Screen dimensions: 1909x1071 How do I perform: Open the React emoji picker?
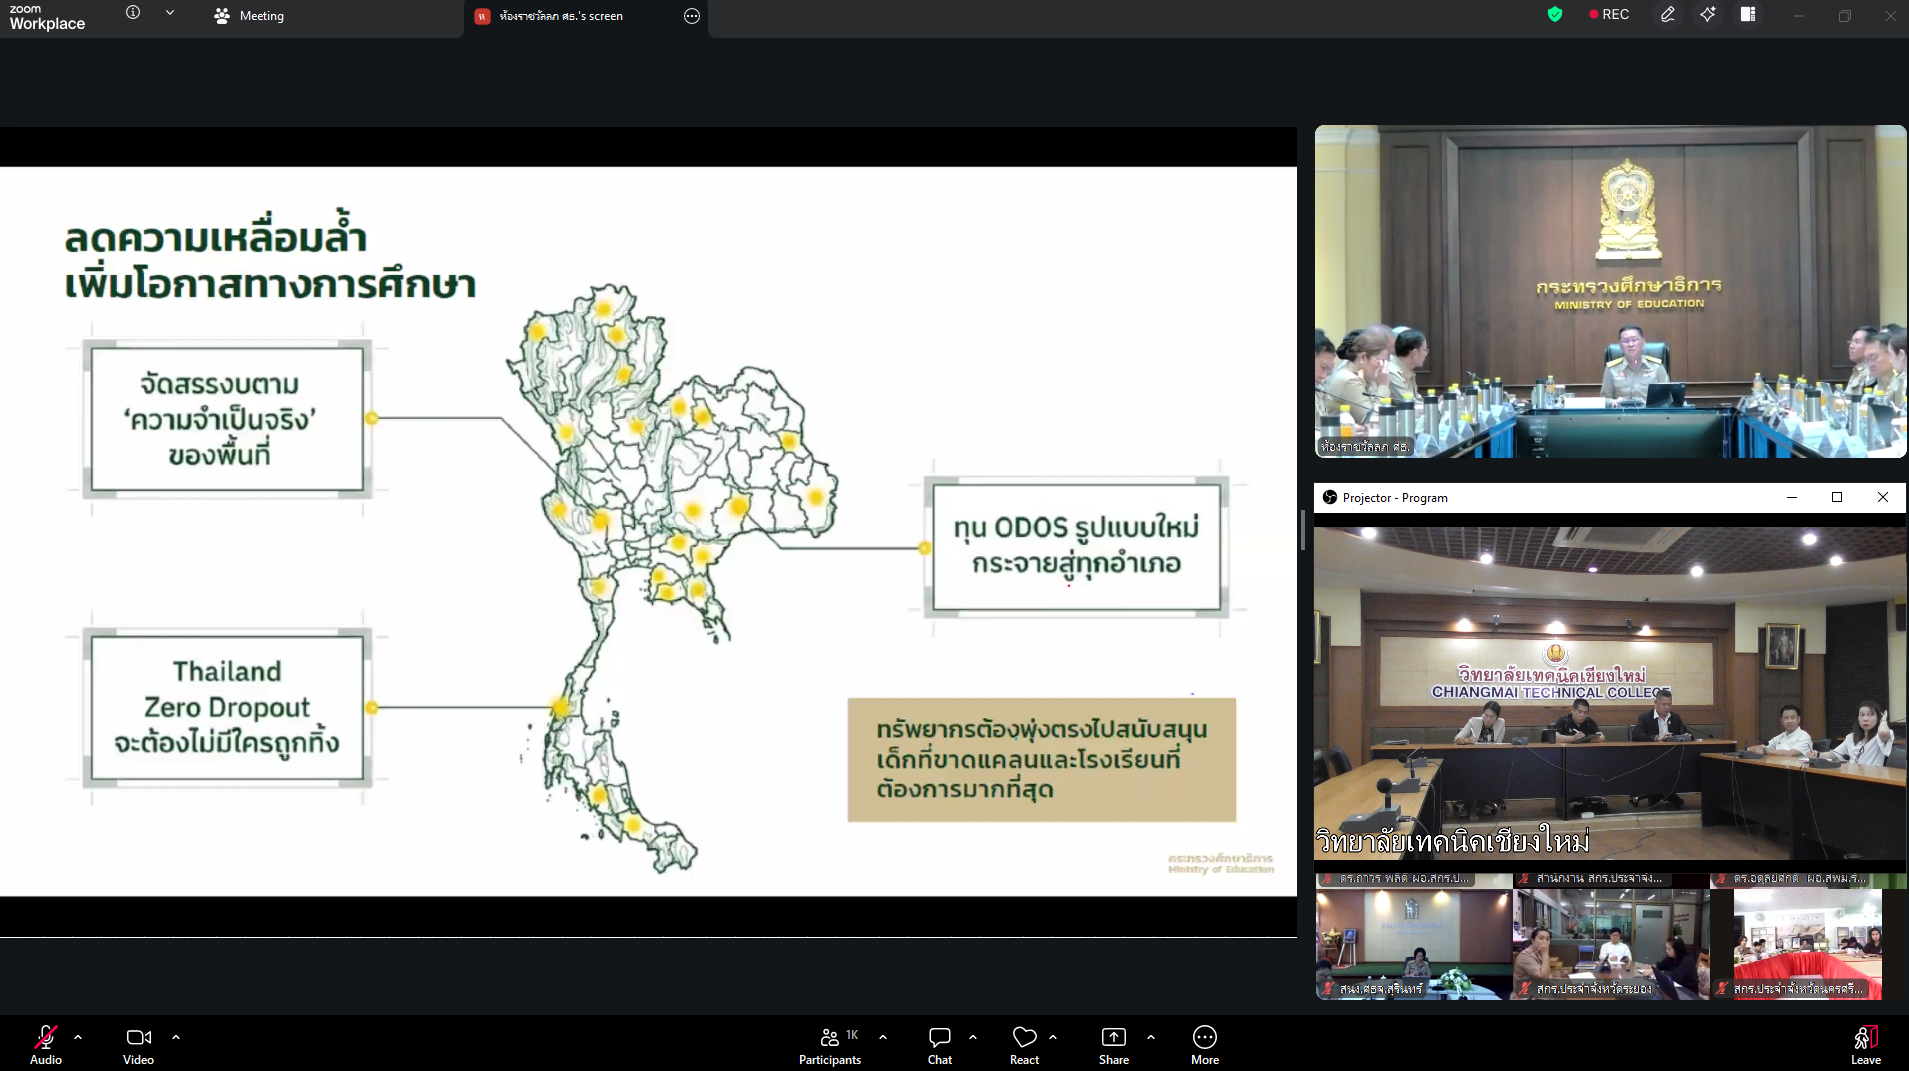coord(1024,1044)
